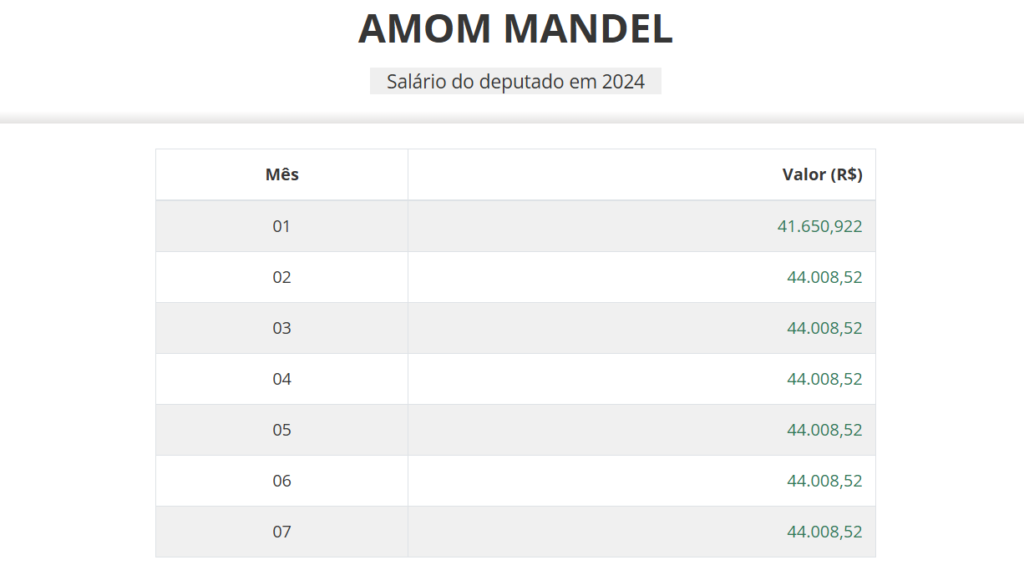Select month 05 cell in the table

[x=282, y=430]
